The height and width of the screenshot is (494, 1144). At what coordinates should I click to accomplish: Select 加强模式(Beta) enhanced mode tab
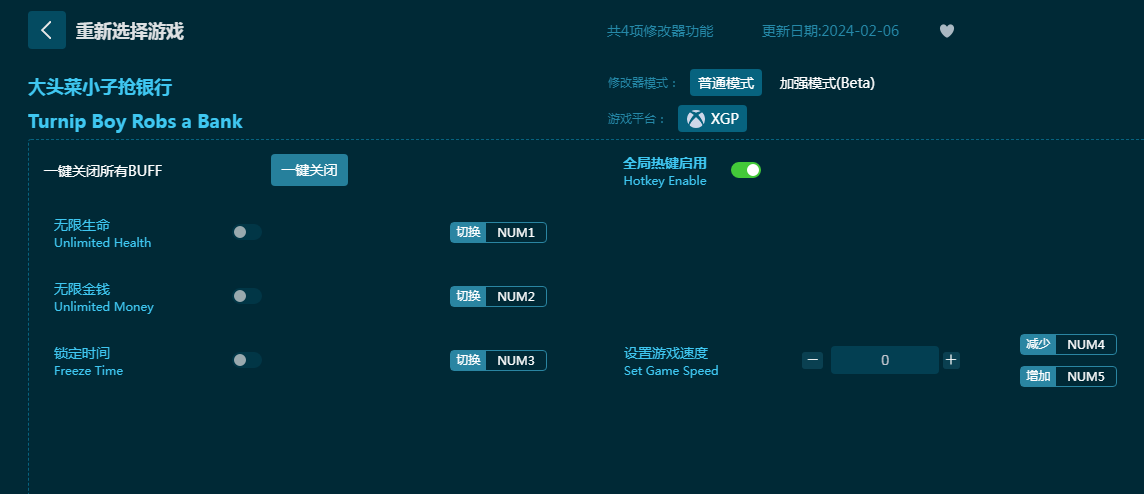pyautogui.click(x=827, y=83)
